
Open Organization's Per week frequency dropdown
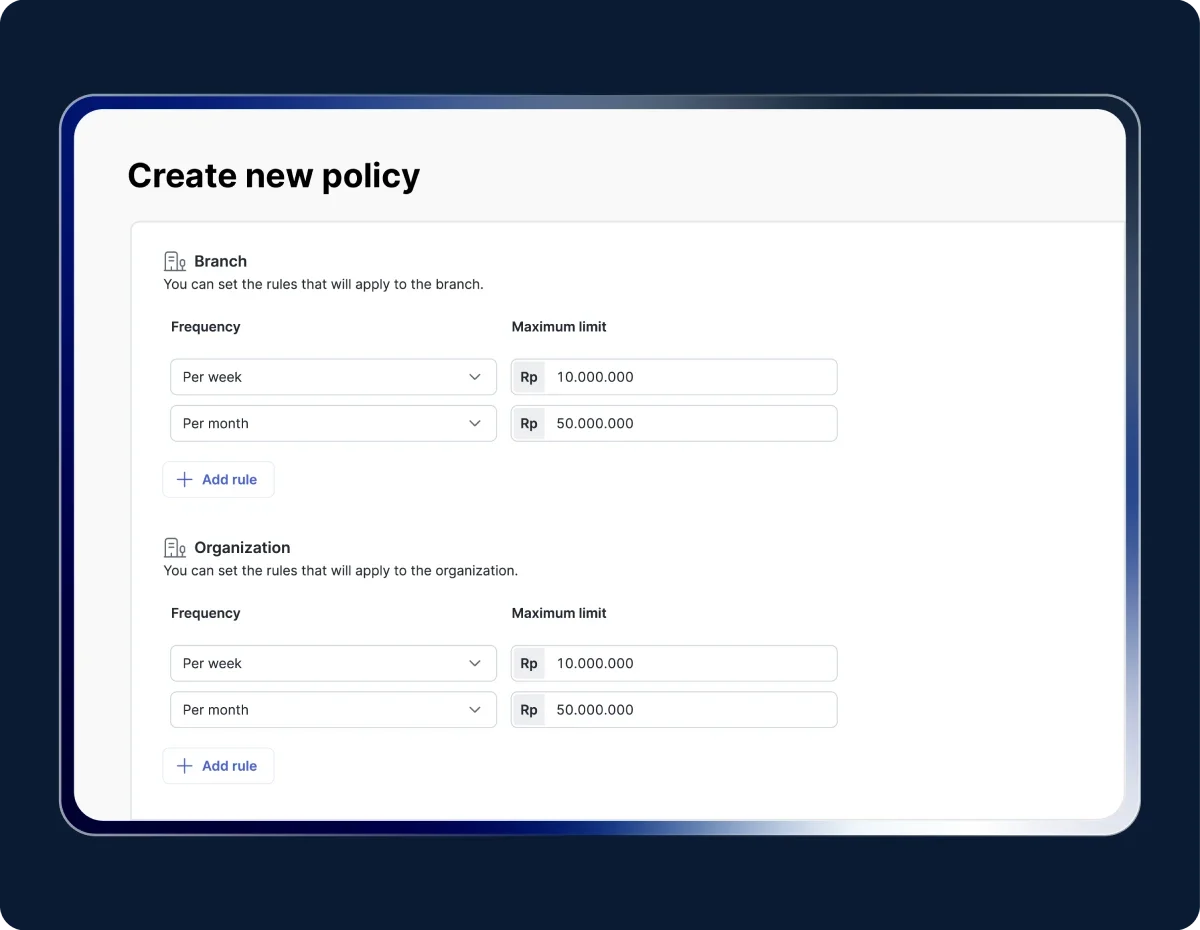point(333,663)
